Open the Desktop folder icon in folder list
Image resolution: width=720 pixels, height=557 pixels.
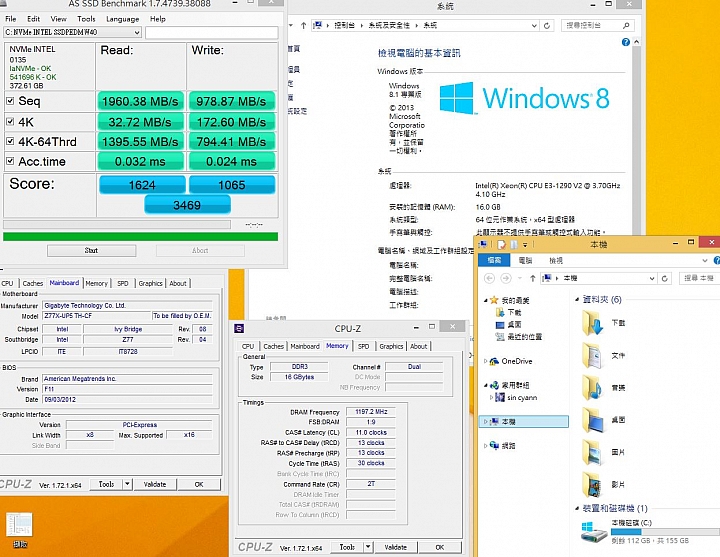click(x=592, y=420)
